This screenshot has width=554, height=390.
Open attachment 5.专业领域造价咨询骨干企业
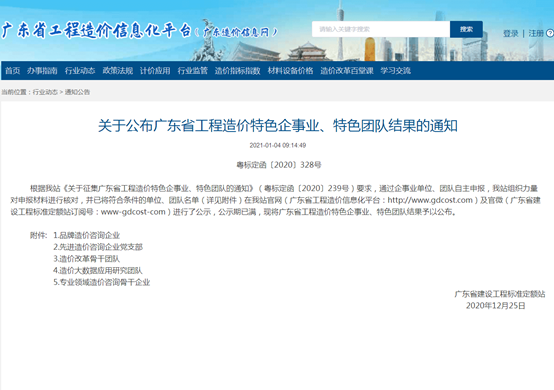(102, 282)
